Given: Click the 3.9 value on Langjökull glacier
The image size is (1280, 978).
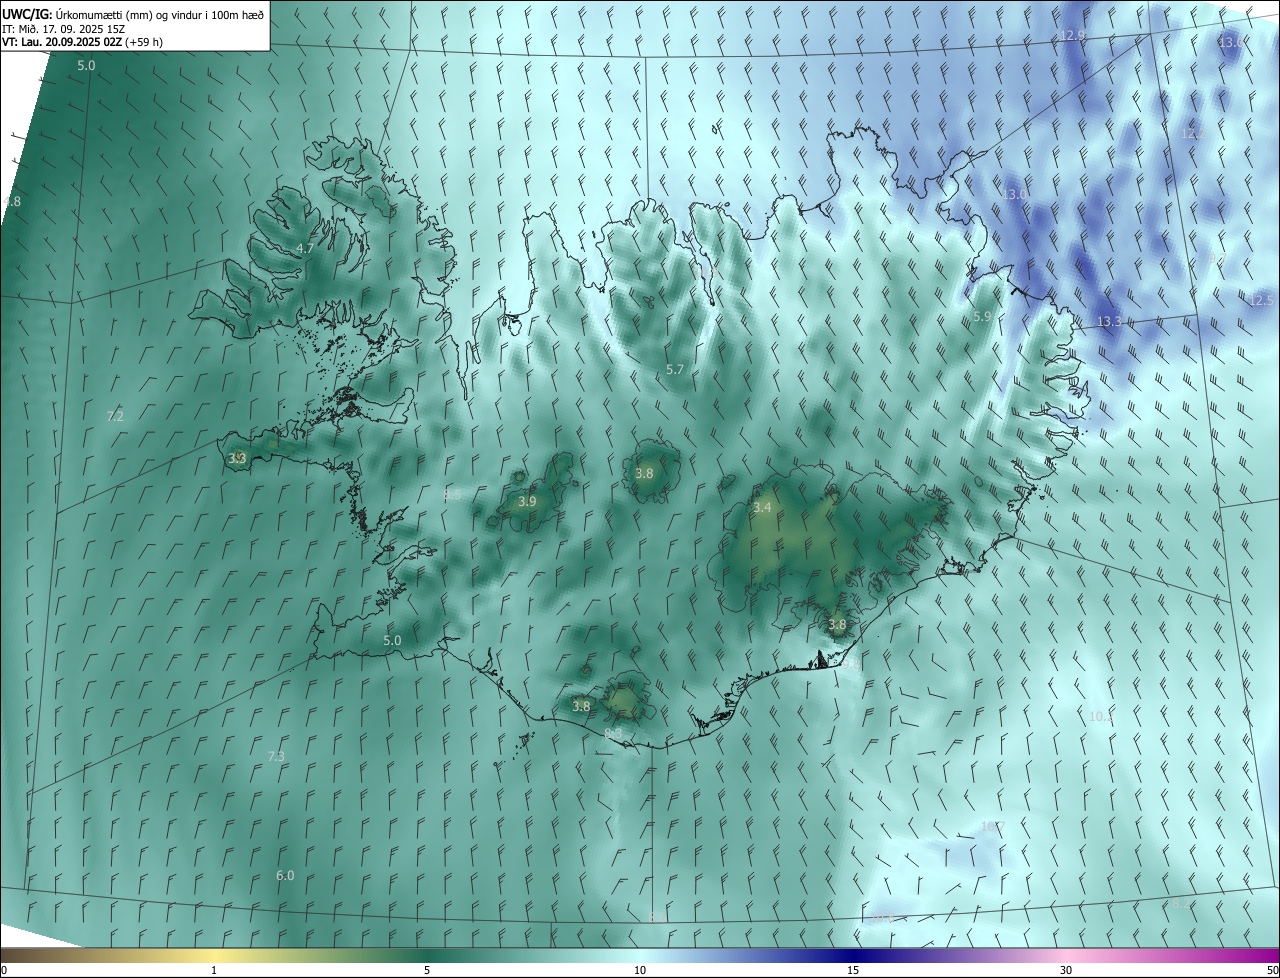Looking at the screenshot, I should tap(527, 501).
